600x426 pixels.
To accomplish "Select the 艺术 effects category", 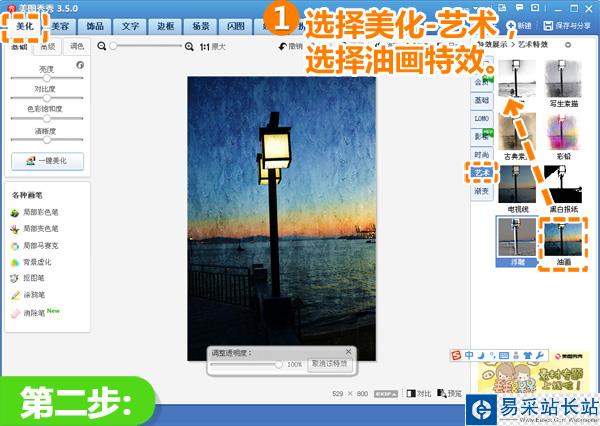I will (481, 173).
